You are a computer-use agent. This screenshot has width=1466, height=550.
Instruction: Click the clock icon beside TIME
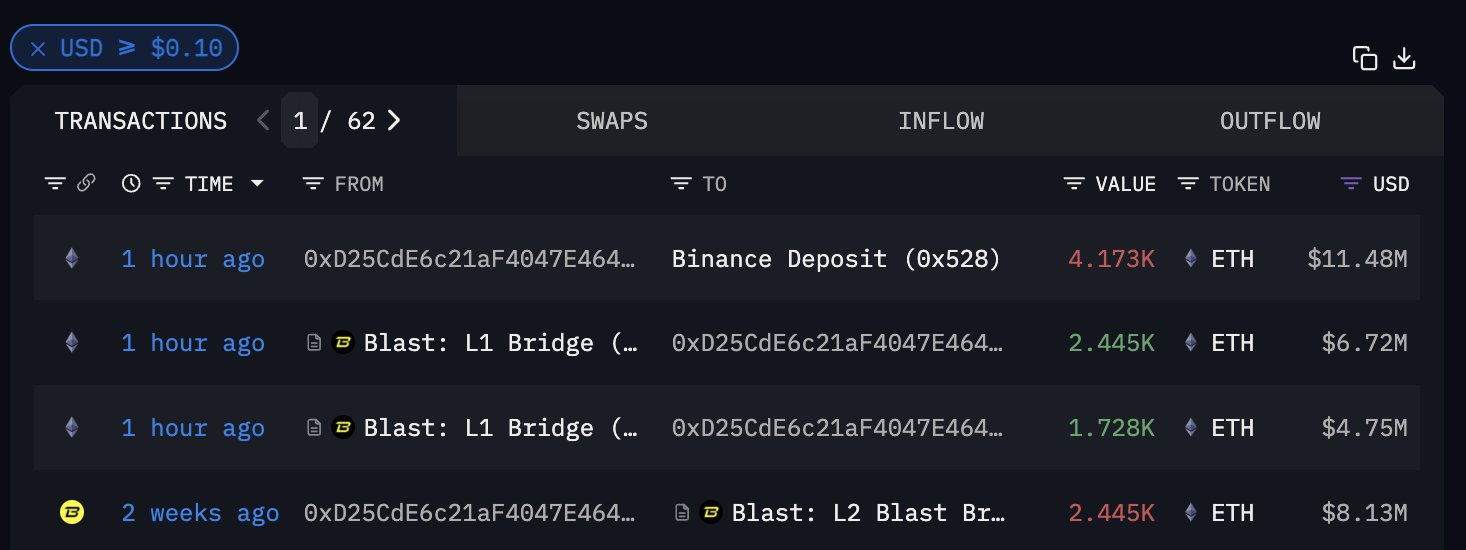click(x=131, y=183)
